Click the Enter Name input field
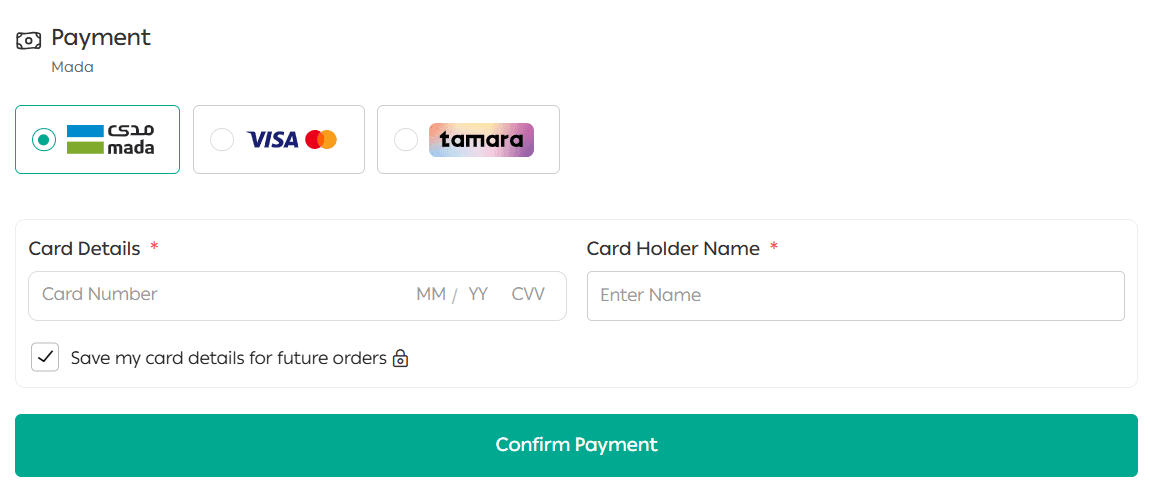 855,296
